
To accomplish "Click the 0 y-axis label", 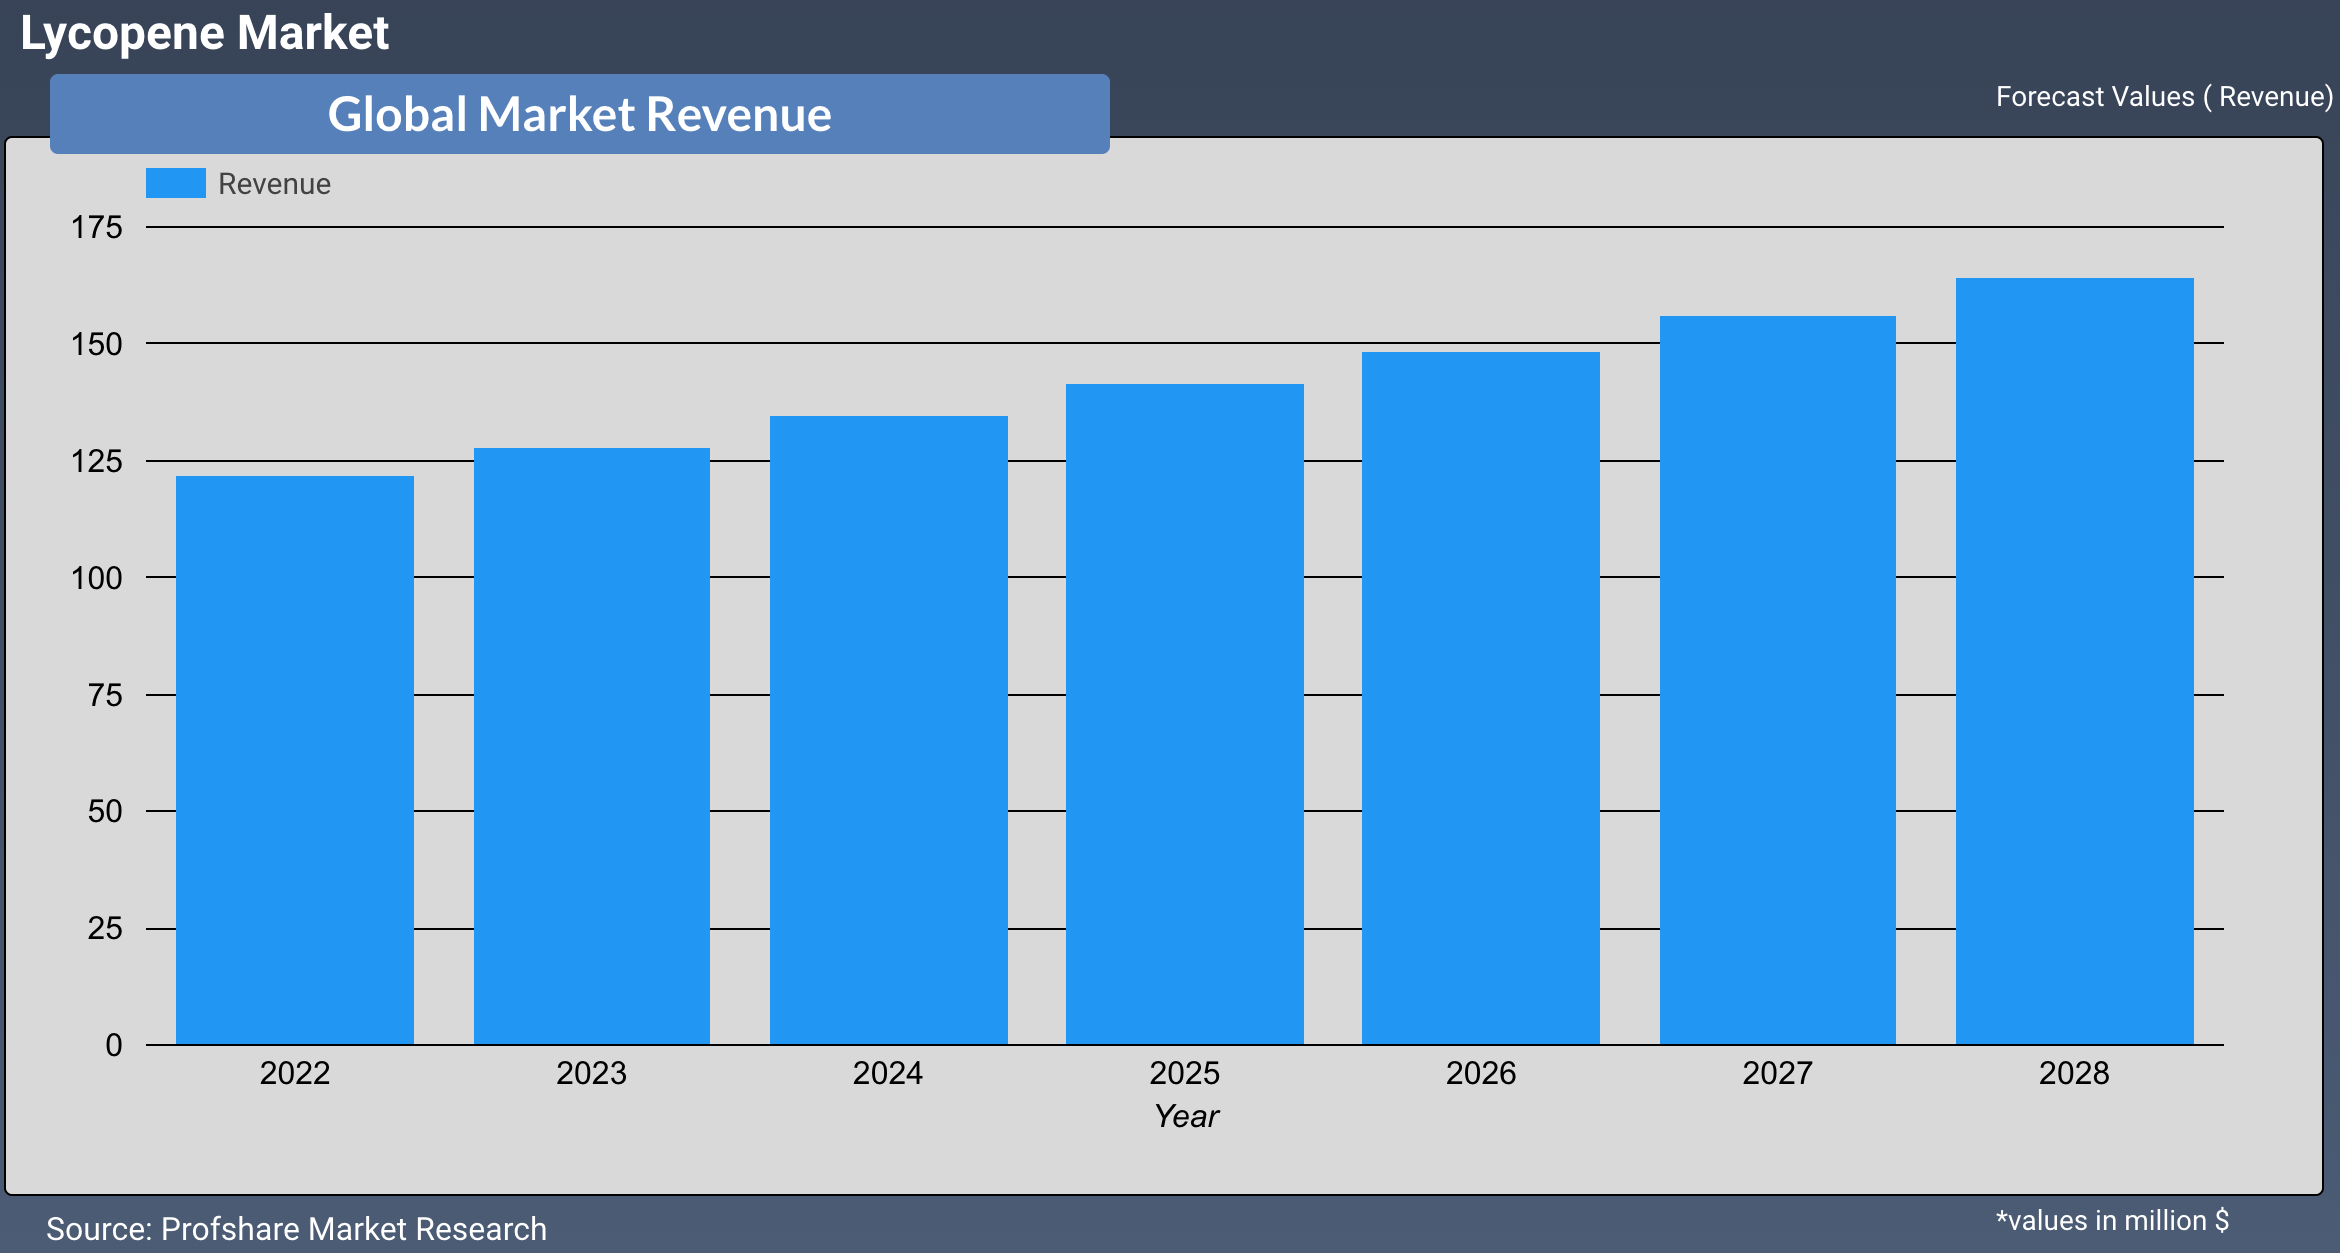I will 114,1045.
